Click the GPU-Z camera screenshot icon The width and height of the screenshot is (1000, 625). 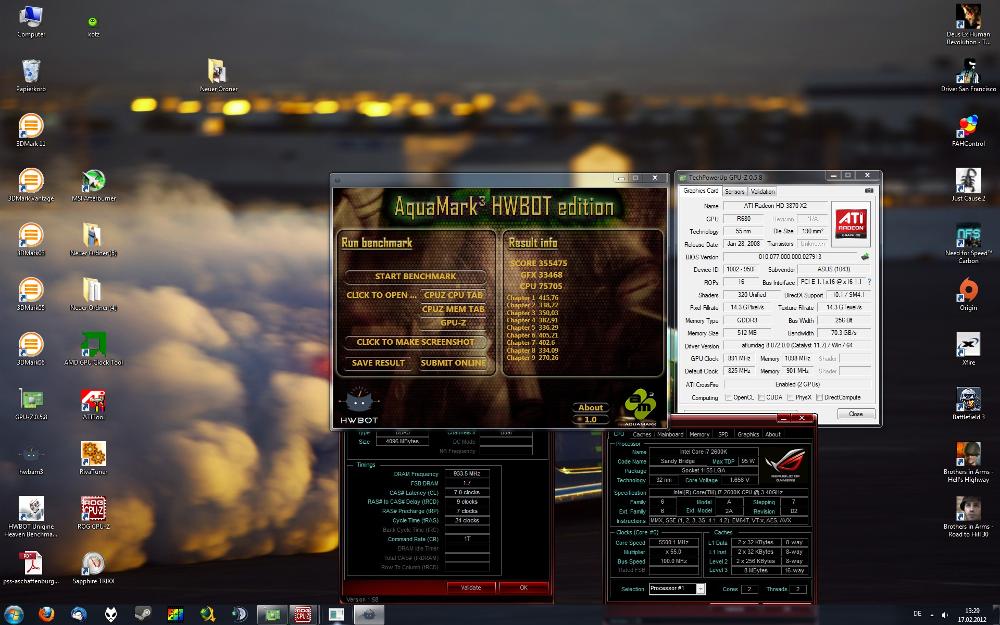click(869, 191)
